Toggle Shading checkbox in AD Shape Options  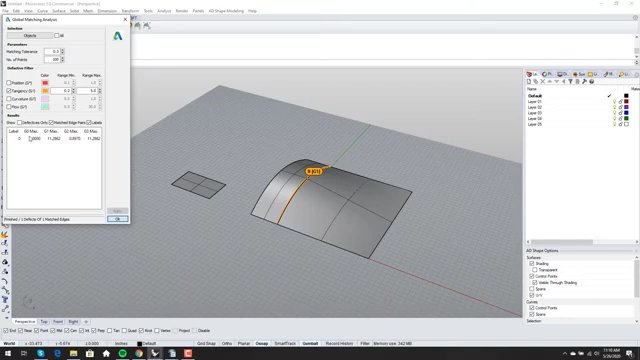[x=531, y=264]
